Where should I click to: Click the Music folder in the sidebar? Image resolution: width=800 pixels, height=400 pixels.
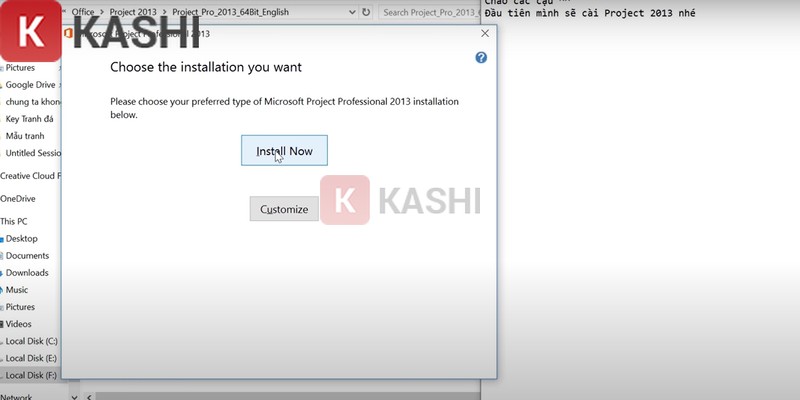point(20,290)
